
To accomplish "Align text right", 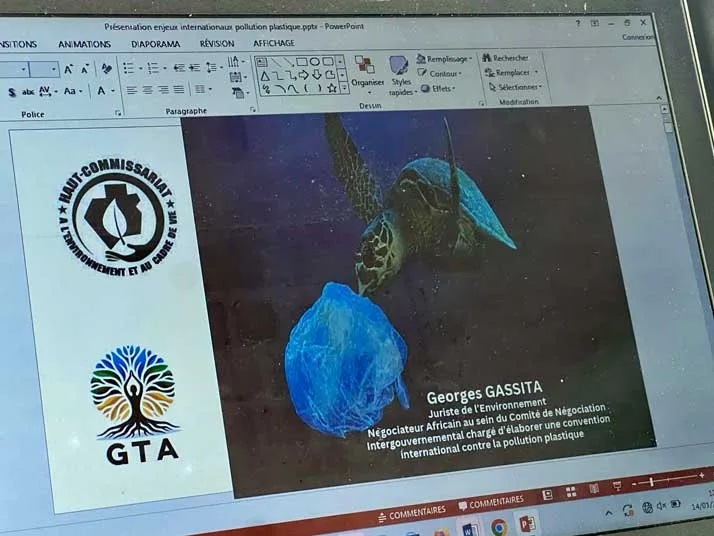I will [x=163, y=90].
